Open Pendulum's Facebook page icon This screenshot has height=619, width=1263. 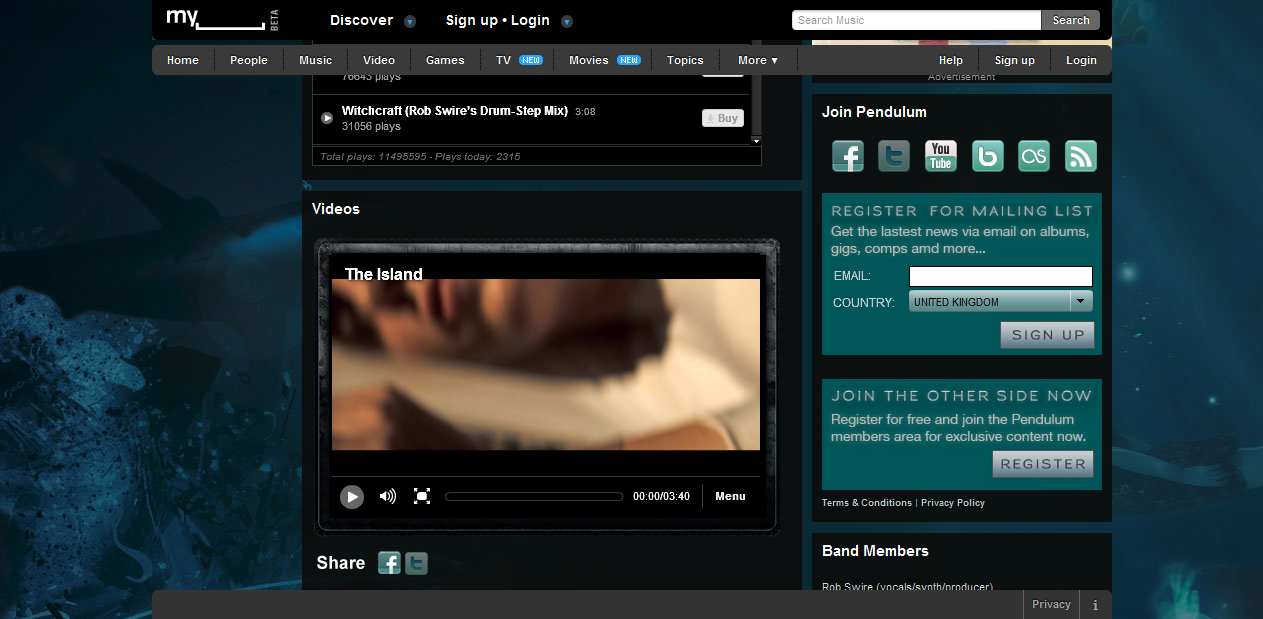pos(848,156)
